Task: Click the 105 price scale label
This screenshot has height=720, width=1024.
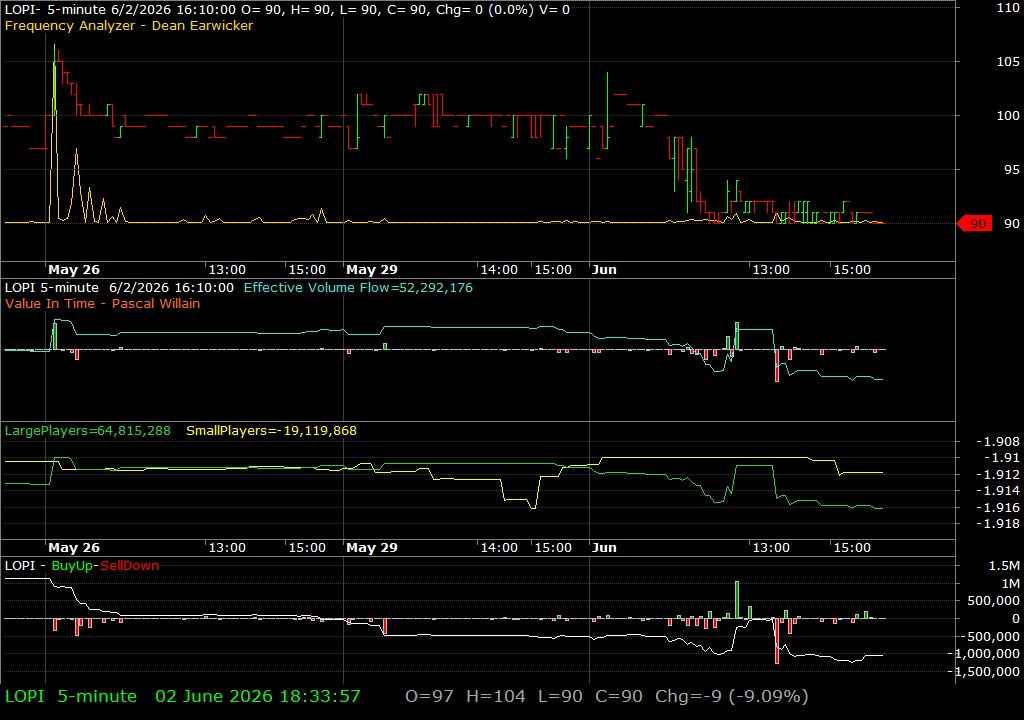Action: [x=1008, y=61]
